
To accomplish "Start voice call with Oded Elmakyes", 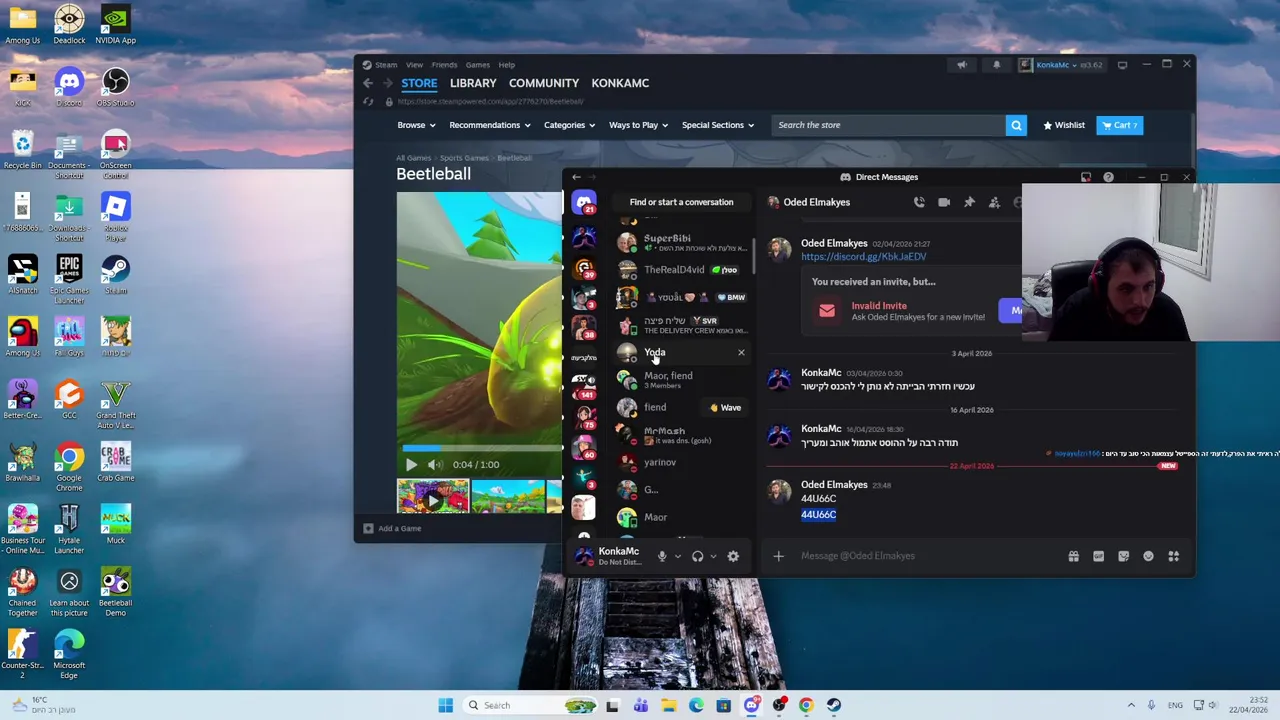I will 919,202.
